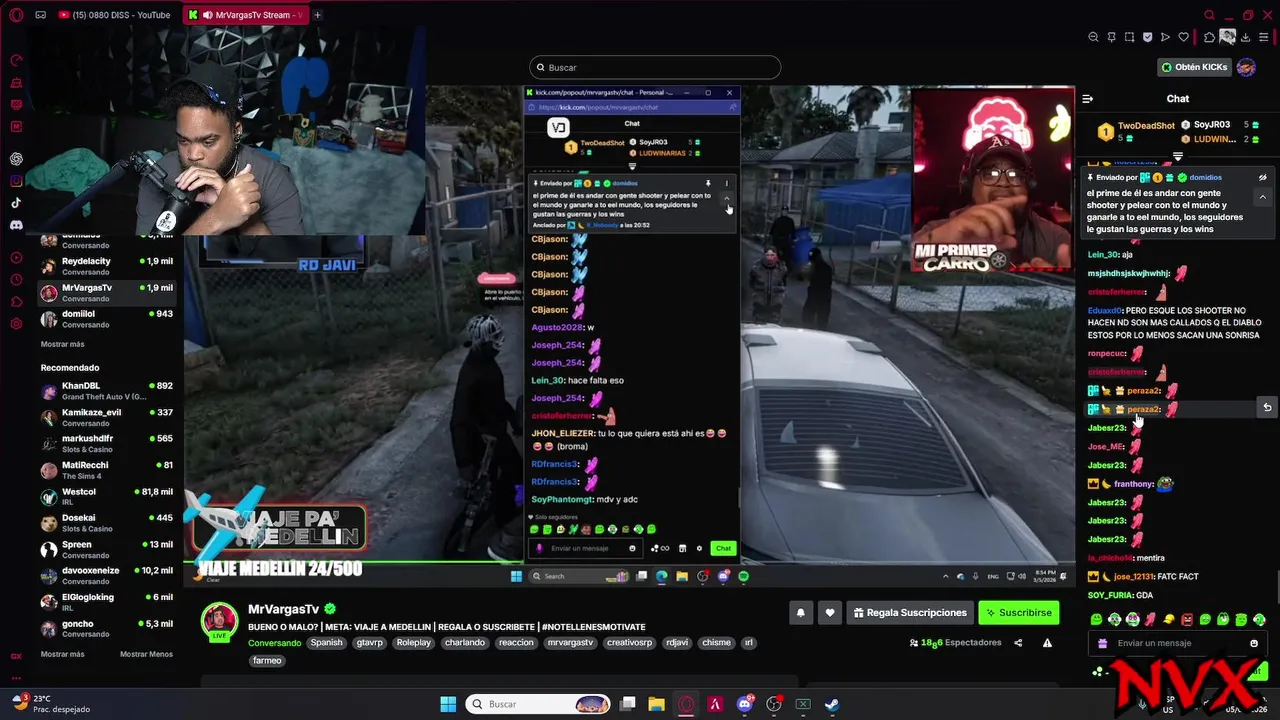Click the Windows Start button

448,704
